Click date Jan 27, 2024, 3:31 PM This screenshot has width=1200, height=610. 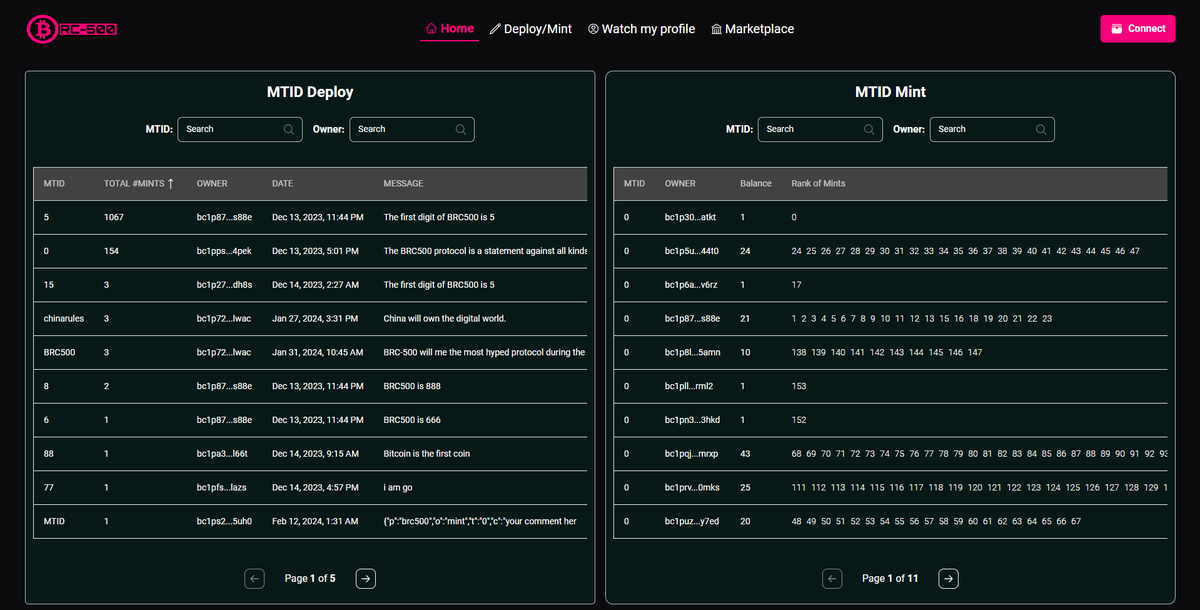[315, 319]
